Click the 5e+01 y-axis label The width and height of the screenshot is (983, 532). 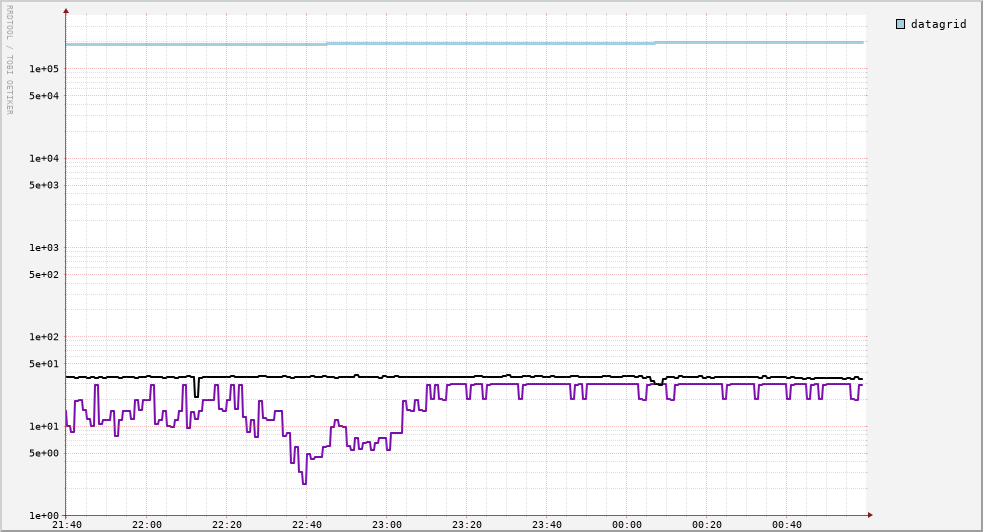(x=44, y=364)
